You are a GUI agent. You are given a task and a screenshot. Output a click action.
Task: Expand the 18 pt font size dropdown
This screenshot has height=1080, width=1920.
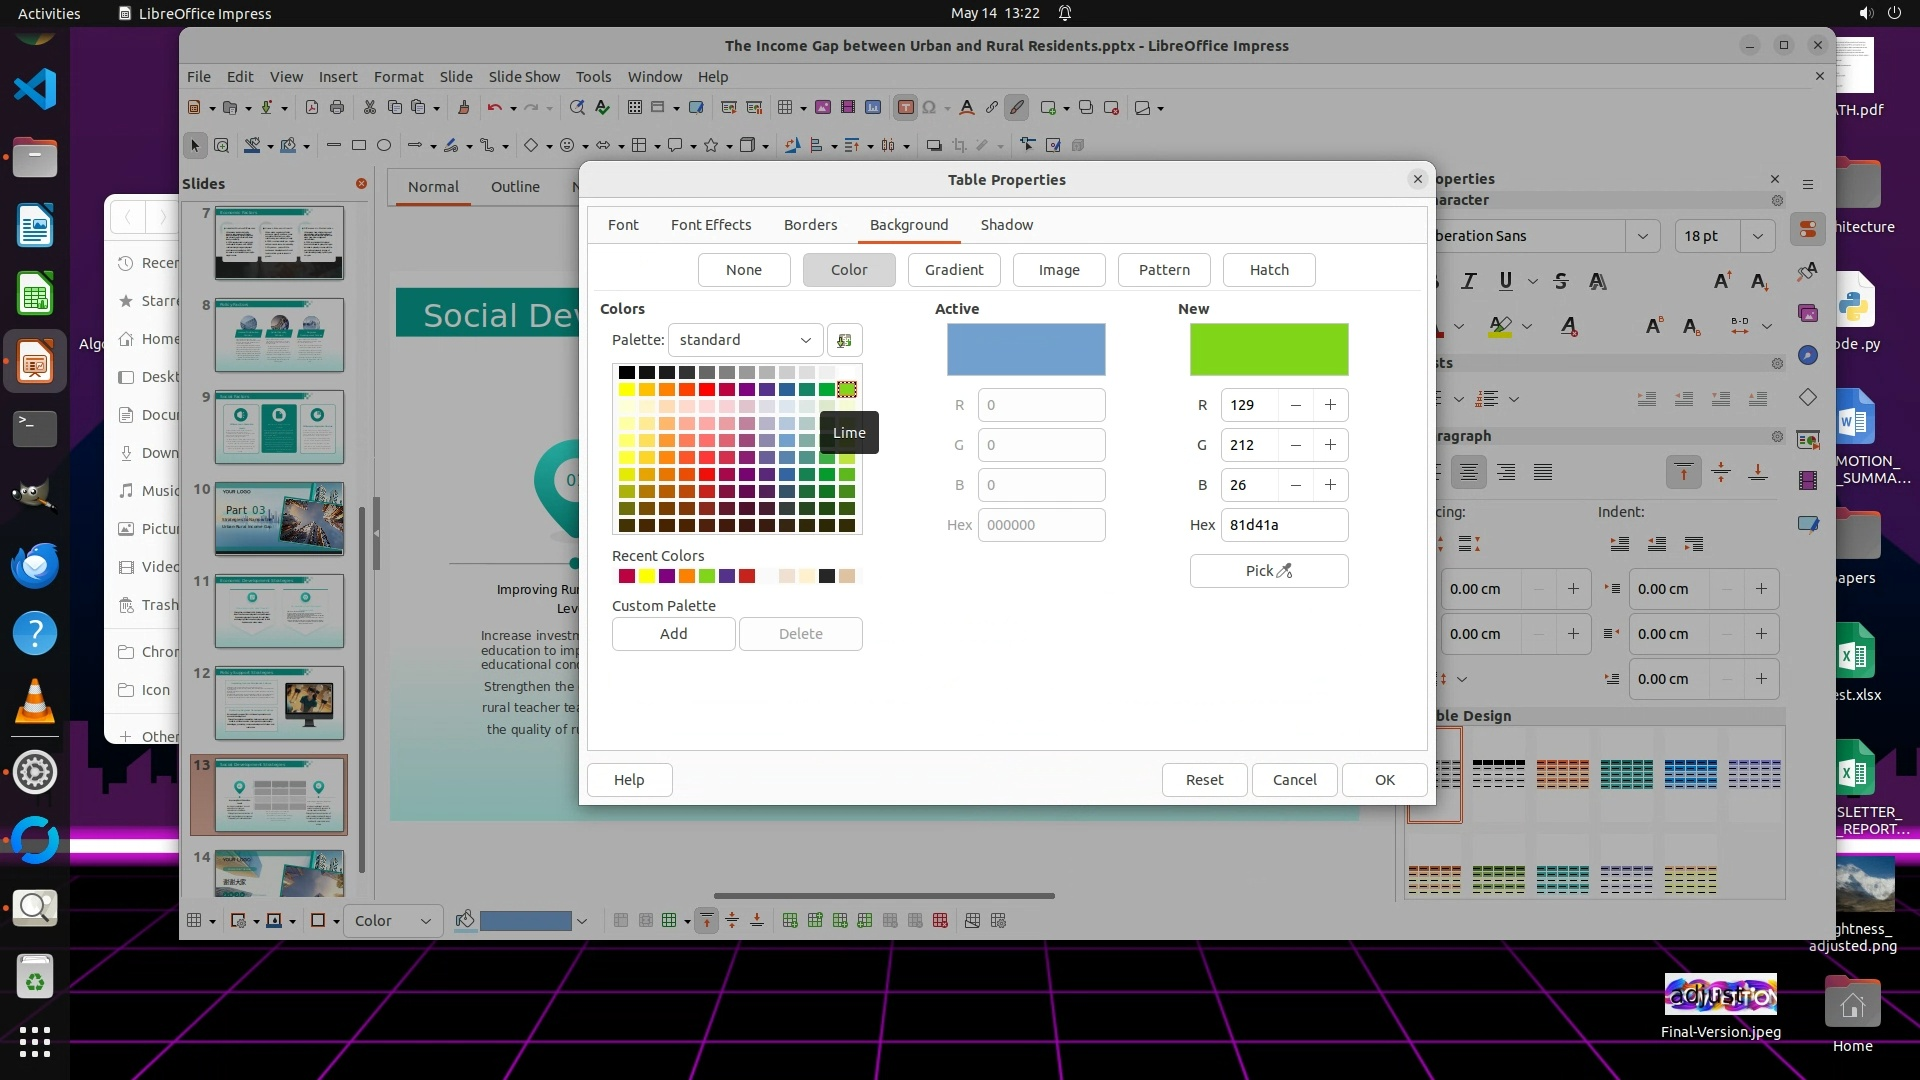(x=1757, y=236)
